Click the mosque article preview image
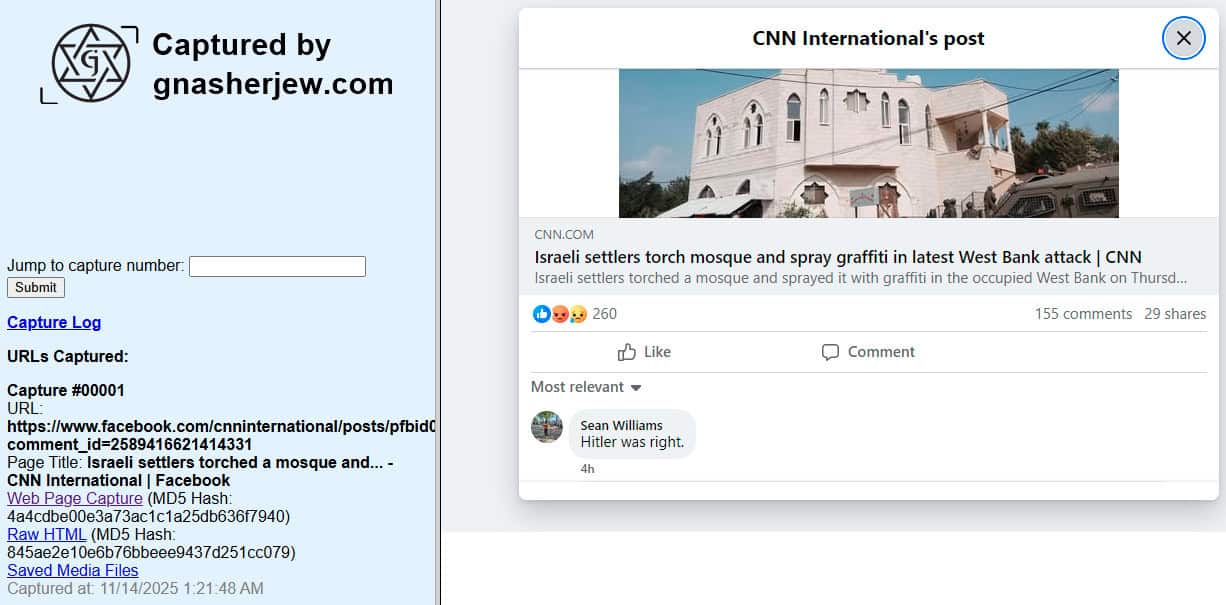The height and width of the screenshot is (605, 1226). pos(868,143)
